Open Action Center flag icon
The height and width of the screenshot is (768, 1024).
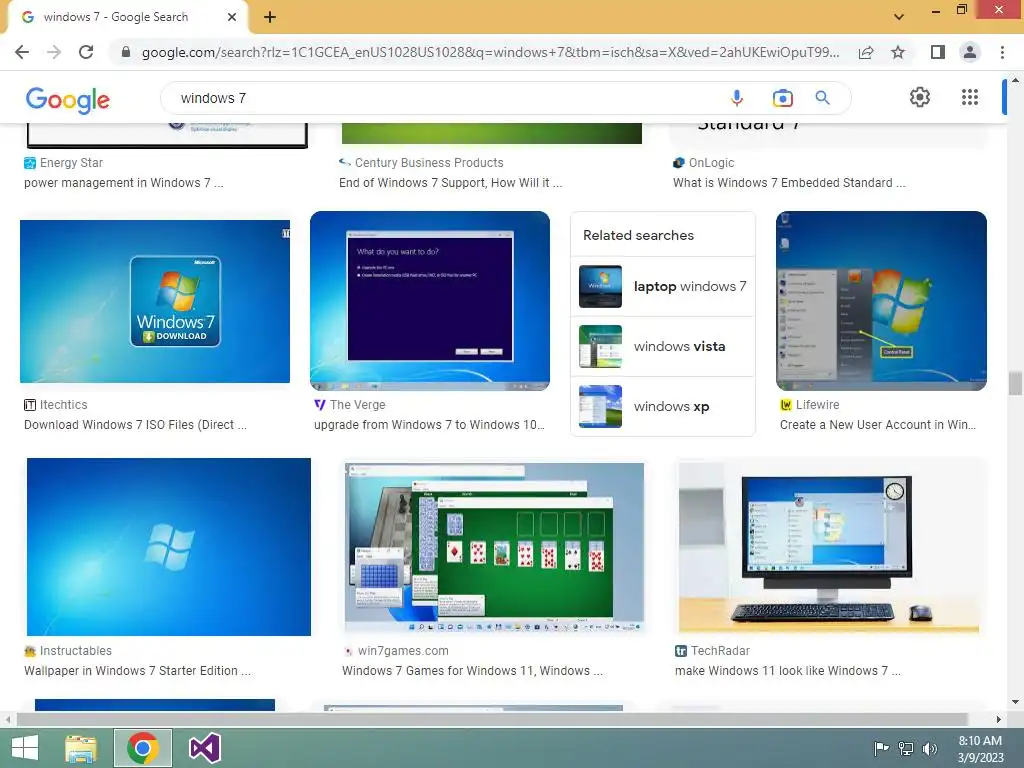pyautogui.click(x=881, y=748)
